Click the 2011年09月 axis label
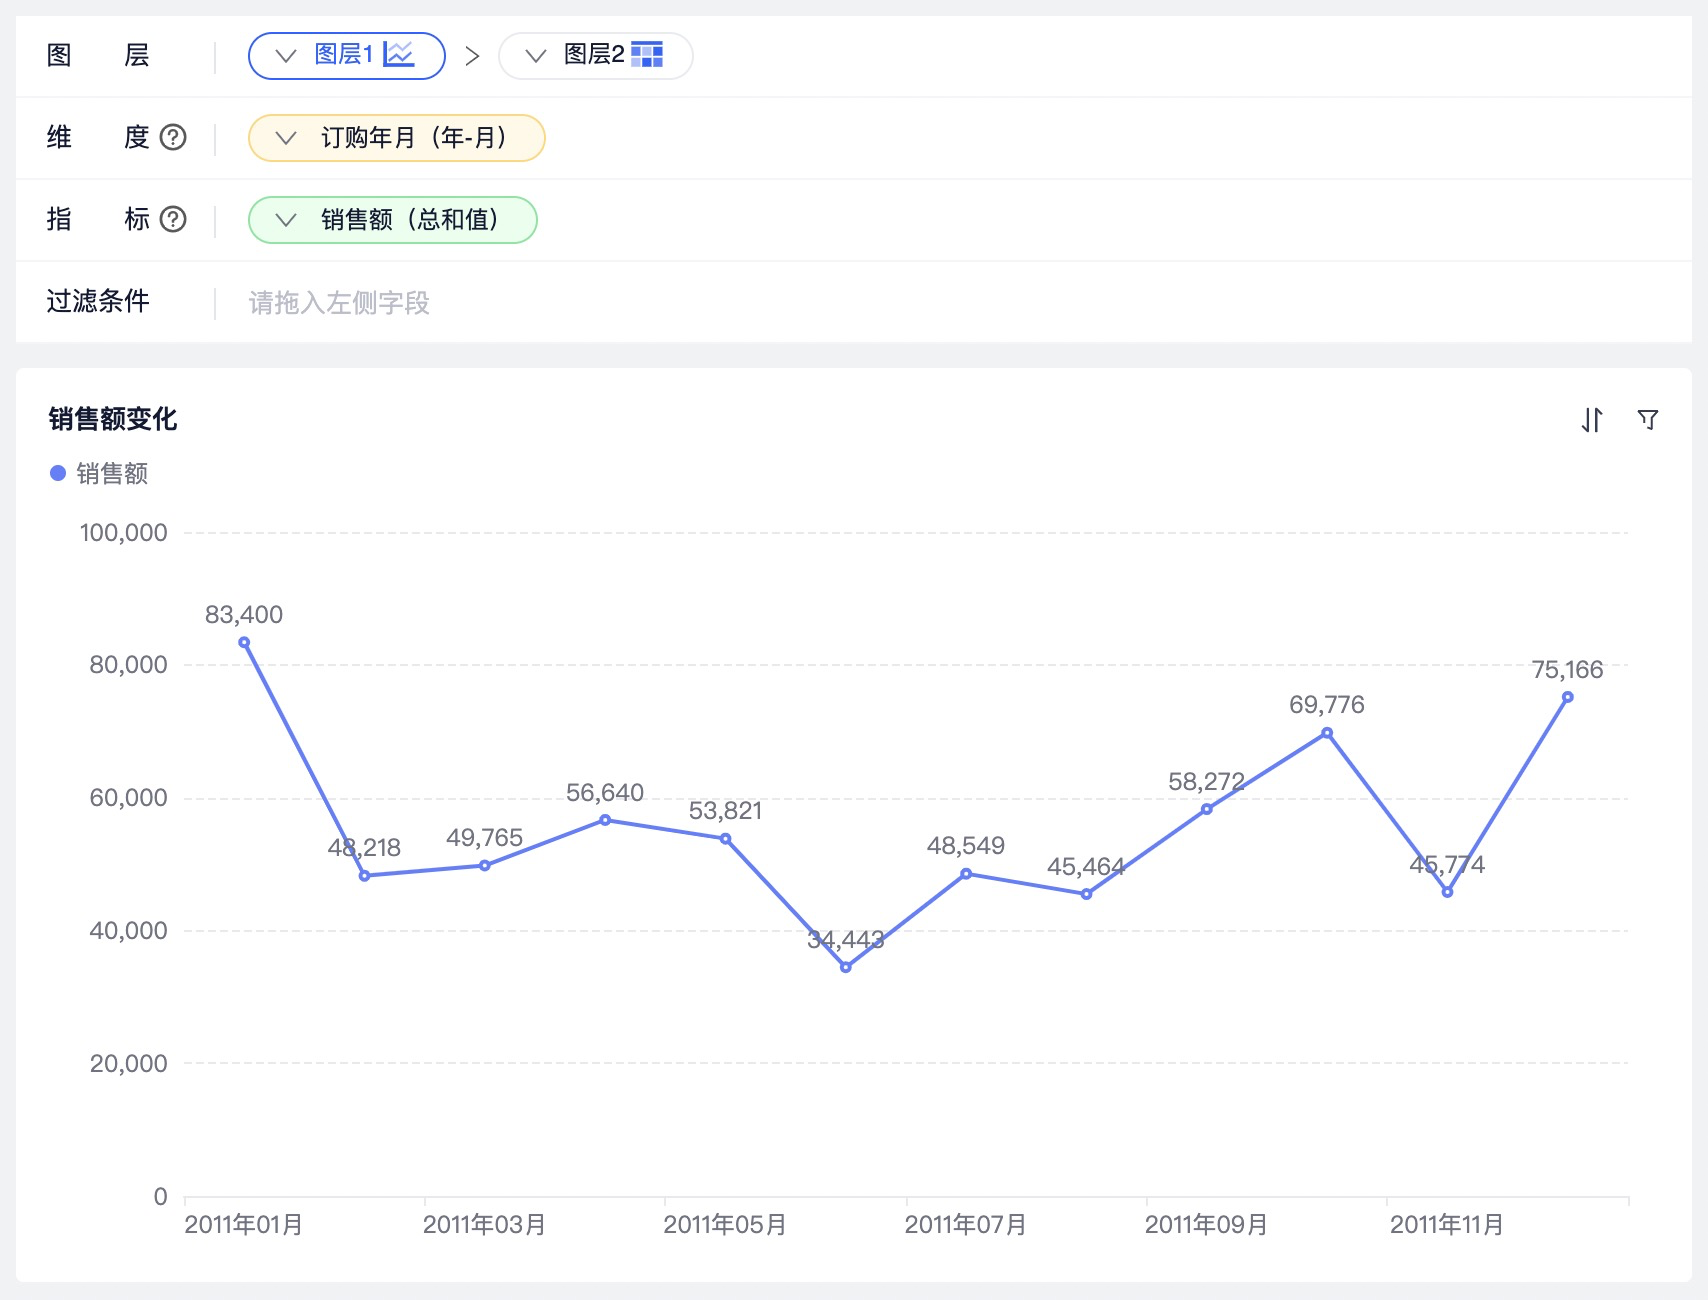The image size is (1708, 1300). coord(1207,1224)
